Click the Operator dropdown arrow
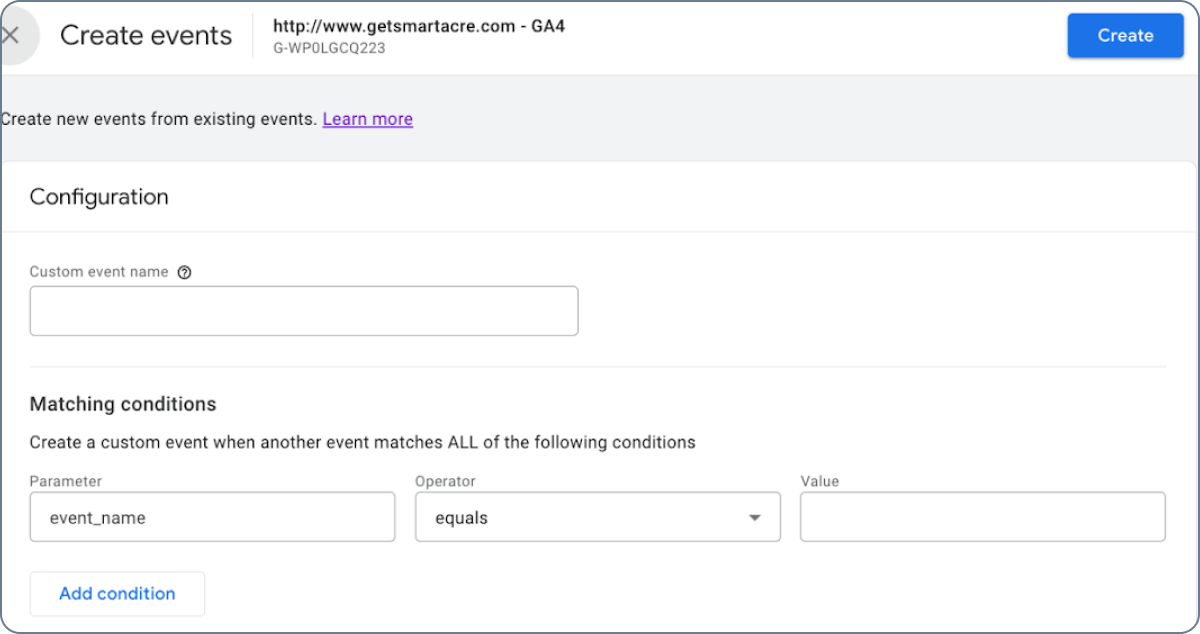Screen dimensions: 1200x634 coord(754,517)
